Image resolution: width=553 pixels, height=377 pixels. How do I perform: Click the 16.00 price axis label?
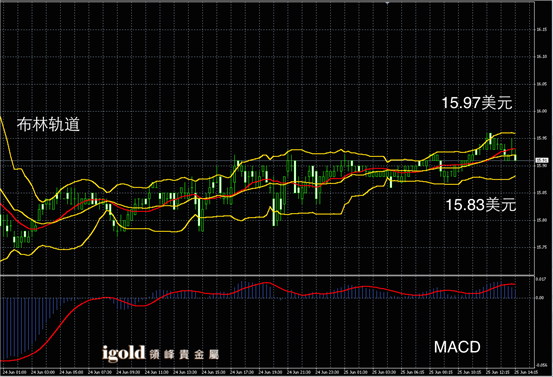click(542, 111)
